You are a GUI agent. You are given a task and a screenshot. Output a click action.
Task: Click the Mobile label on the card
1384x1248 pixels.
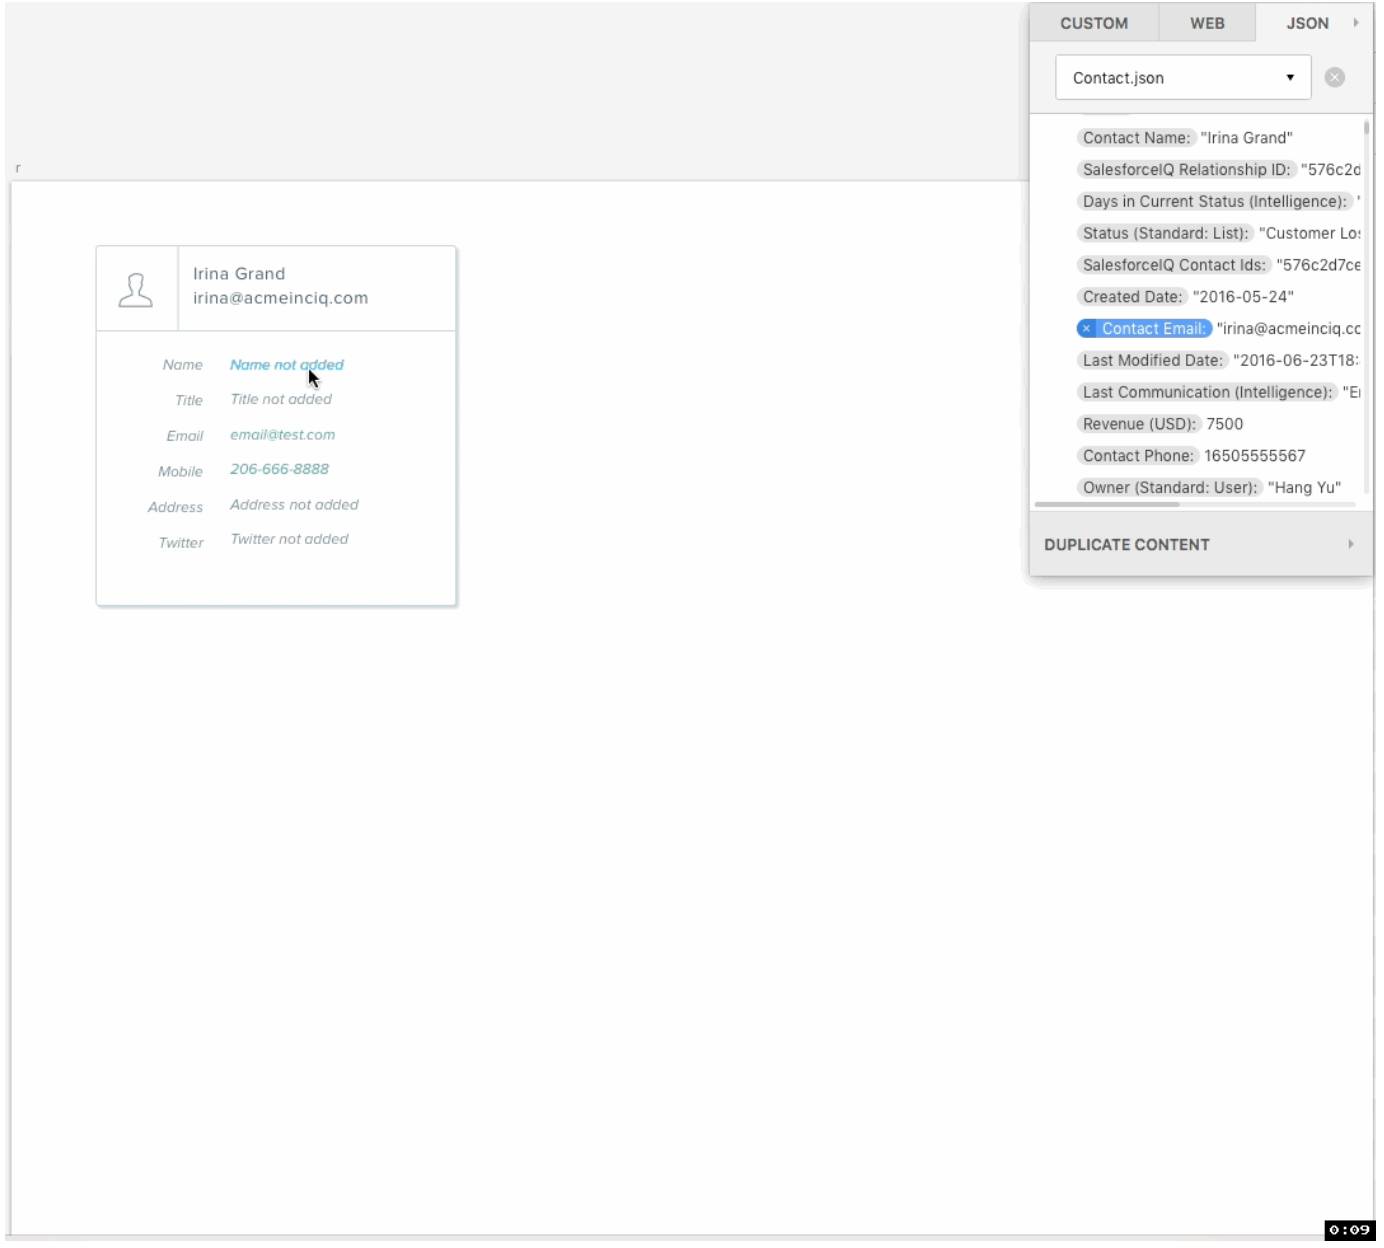(x=180, y=472)
